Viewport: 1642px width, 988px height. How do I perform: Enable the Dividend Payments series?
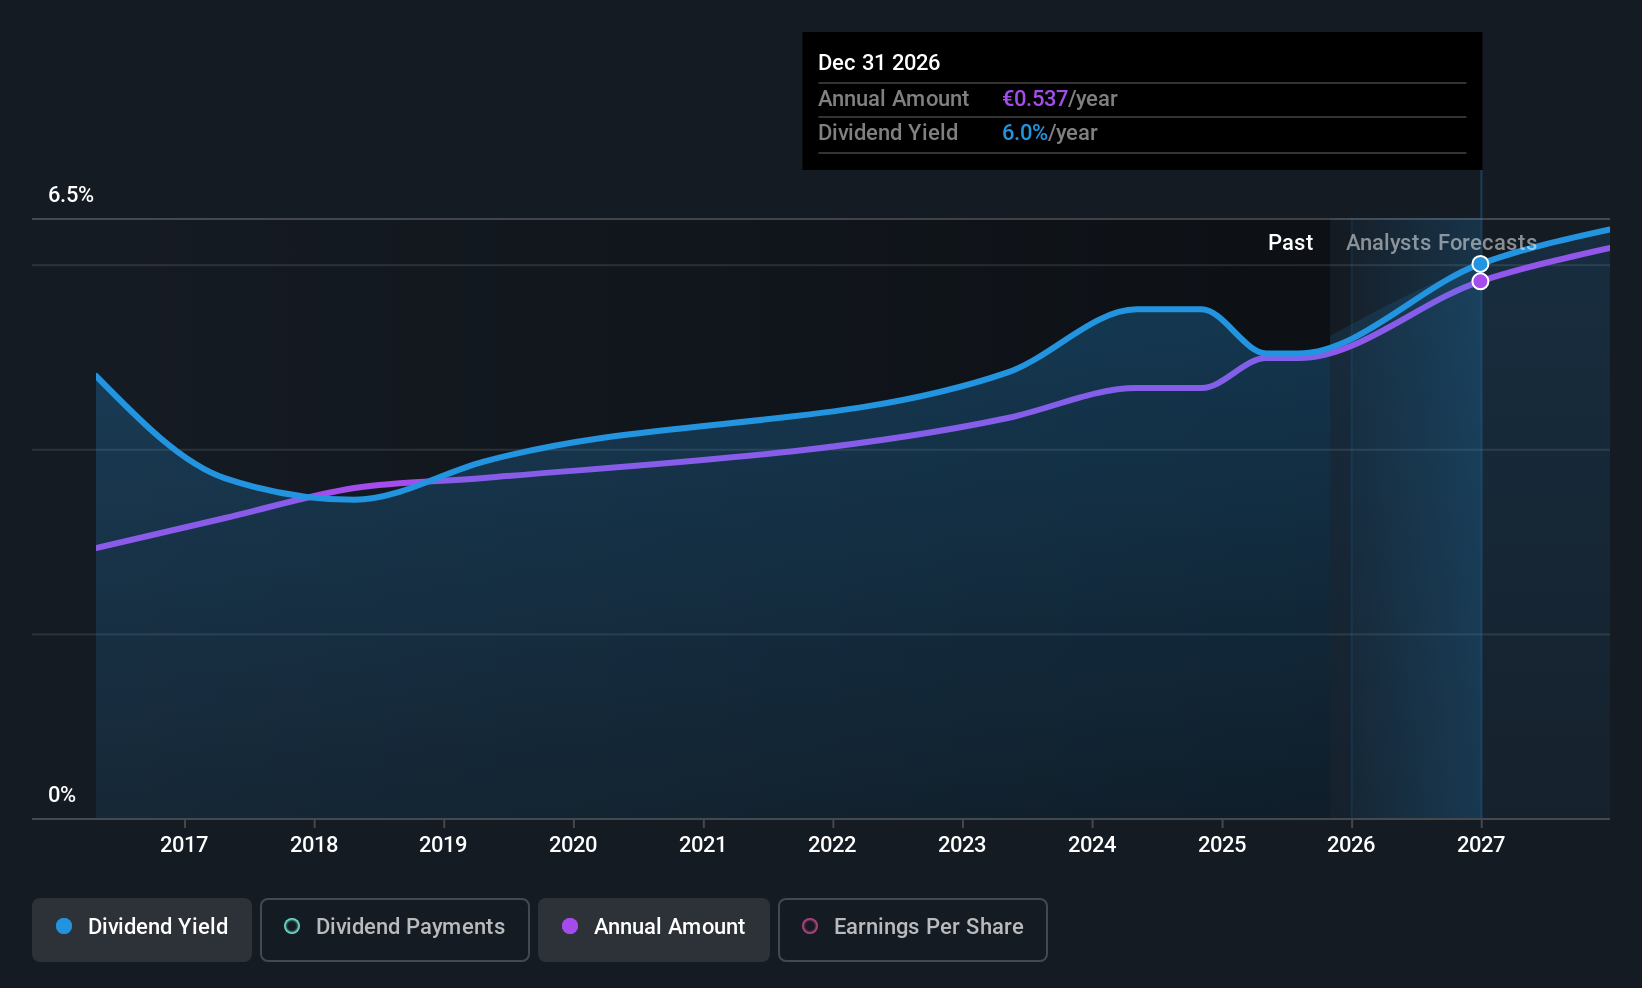[395, 928]
